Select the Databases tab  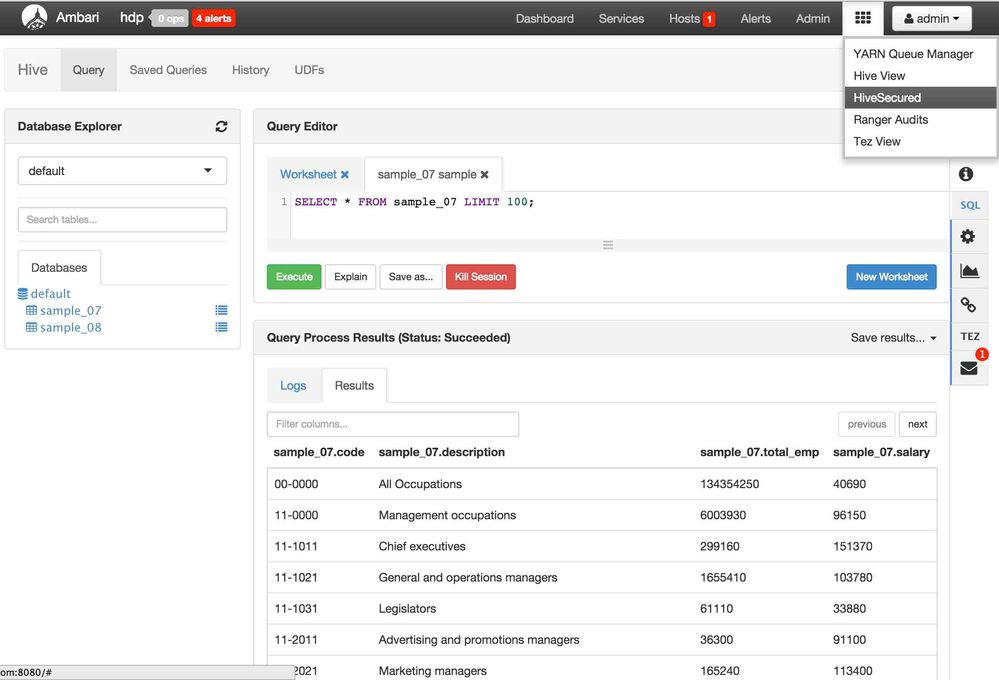click(x=59, y=268)
